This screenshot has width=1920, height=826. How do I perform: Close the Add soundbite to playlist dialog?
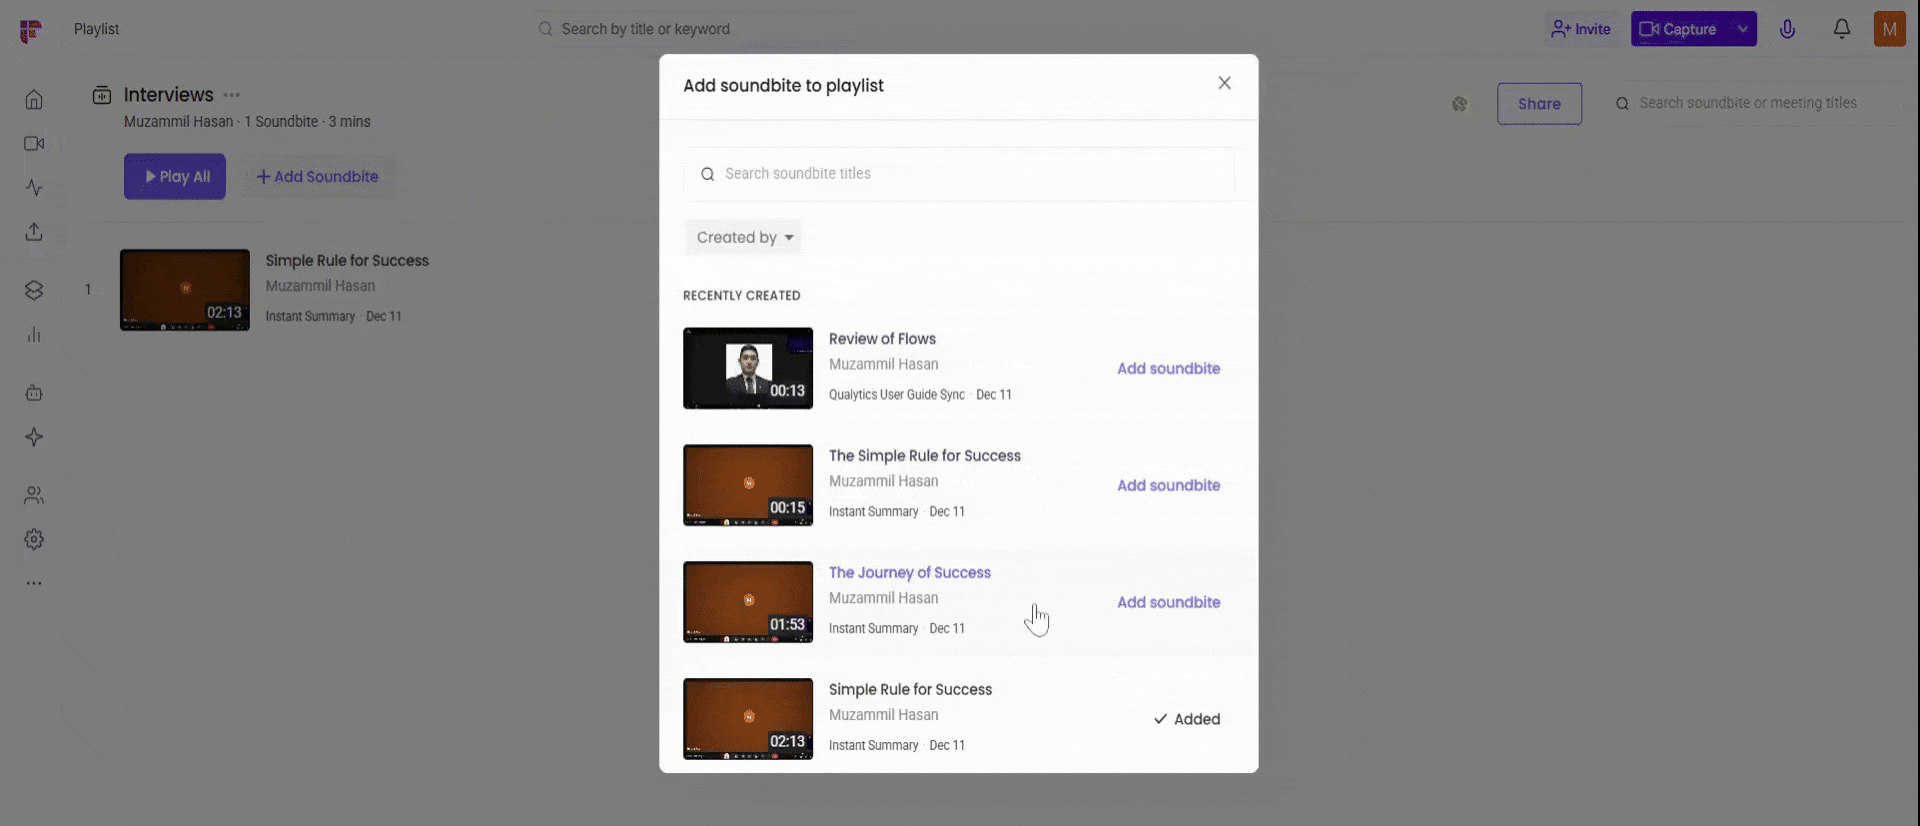[1224, 83]
